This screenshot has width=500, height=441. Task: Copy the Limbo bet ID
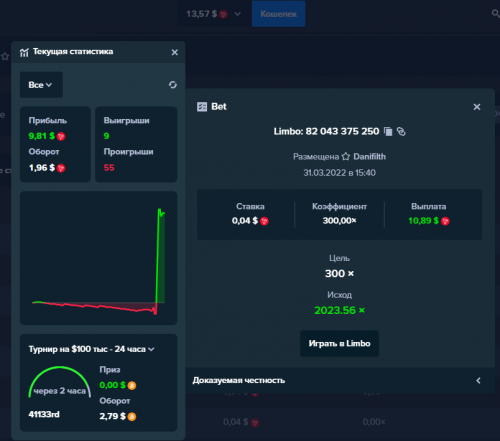click(388, 132)
